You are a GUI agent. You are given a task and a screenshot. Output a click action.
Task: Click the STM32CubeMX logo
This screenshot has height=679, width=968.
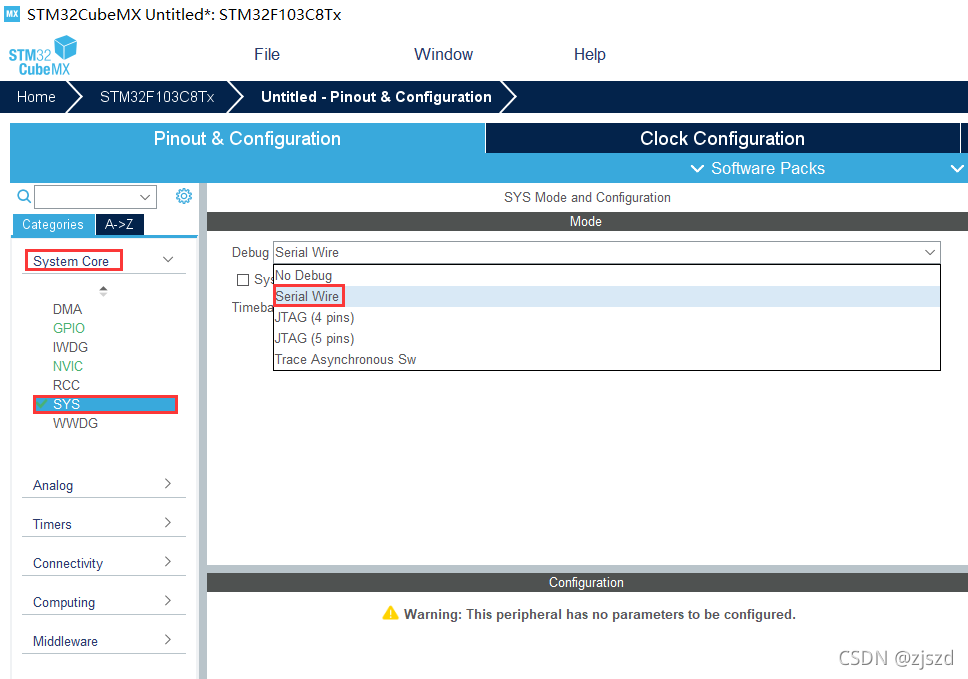coord(43,56)
